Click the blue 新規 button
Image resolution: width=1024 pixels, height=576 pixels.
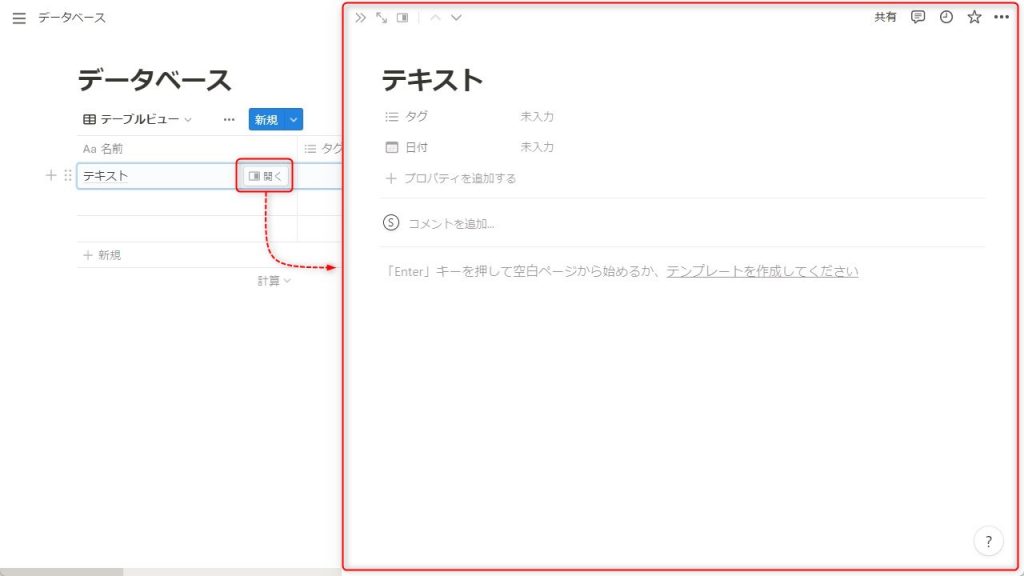(266, 120)
